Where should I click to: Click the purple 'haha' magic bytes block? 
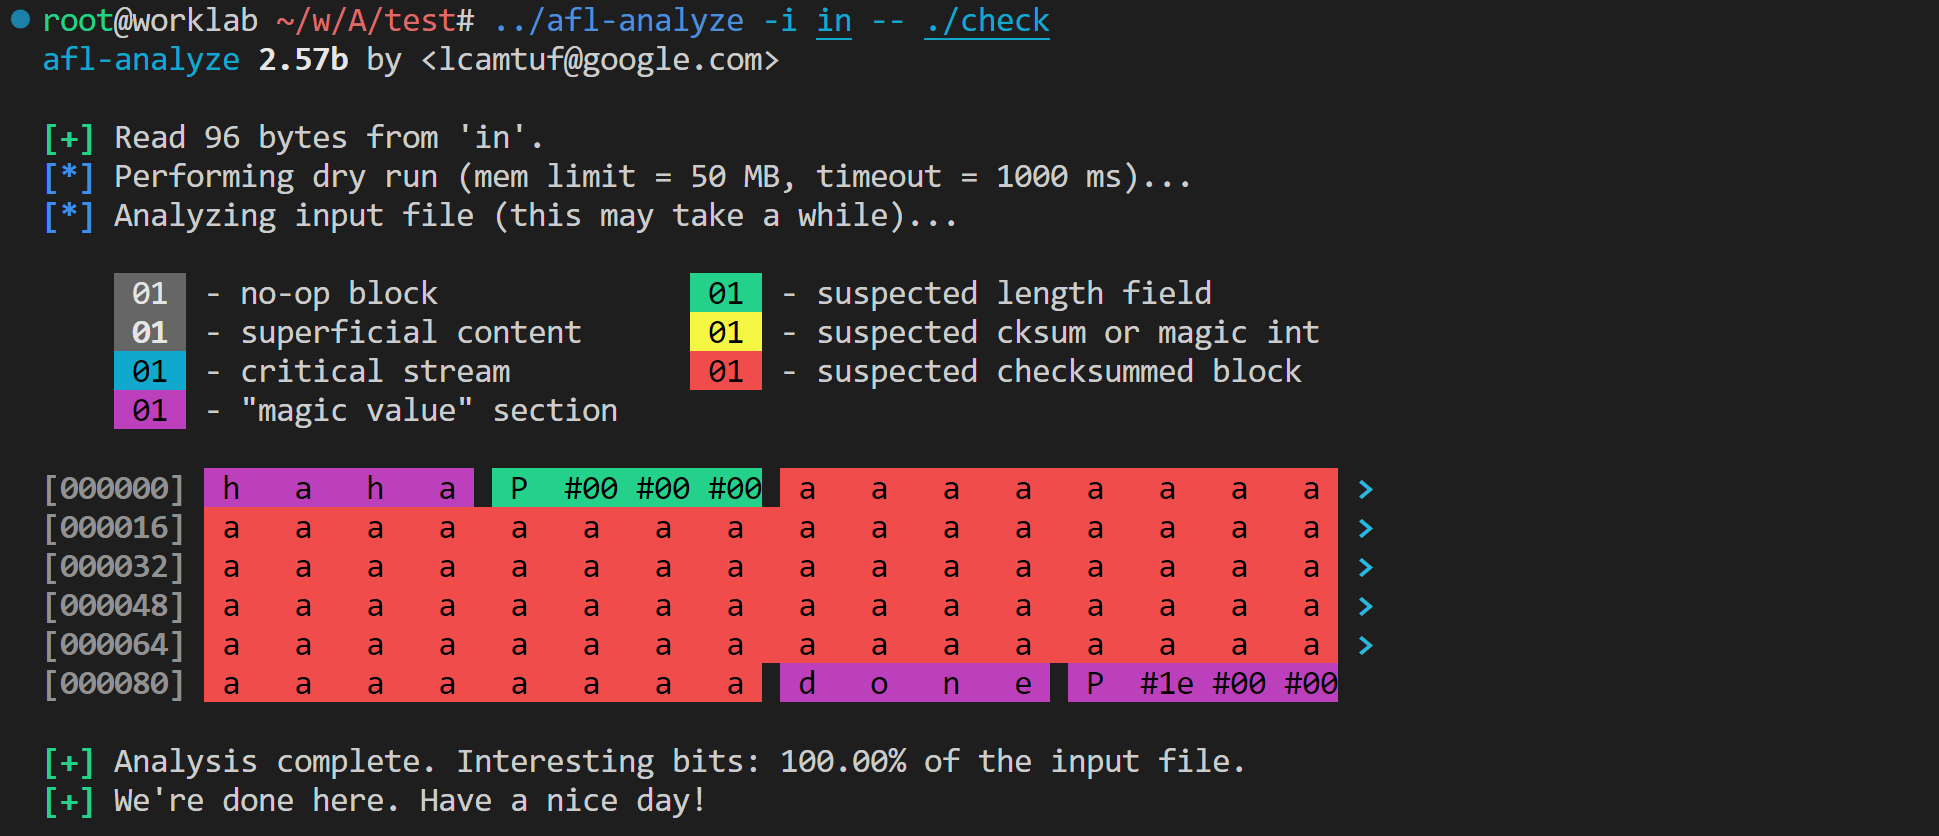pos(338,488)
